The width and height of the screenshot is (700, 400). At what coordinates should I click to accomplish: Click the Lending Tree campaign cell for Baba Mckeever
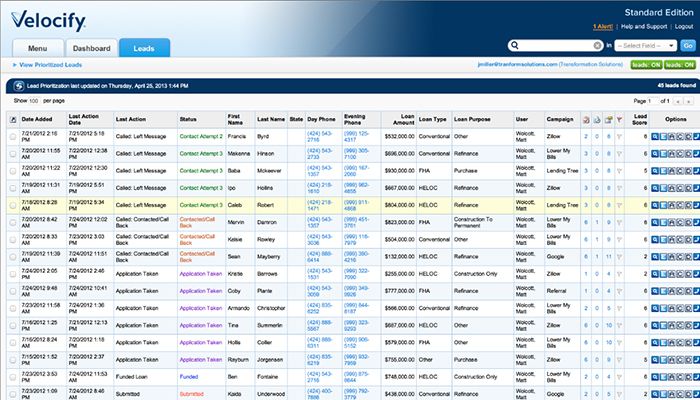click(562, 171)
